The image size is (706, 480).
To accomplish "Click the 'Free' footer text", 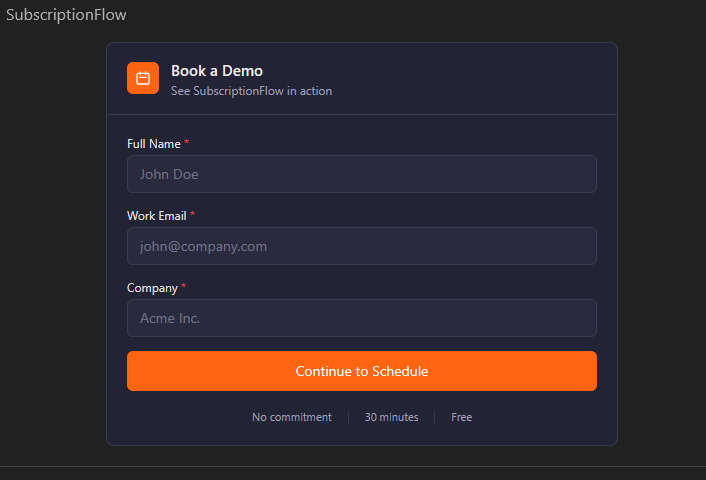I will (x=462, y=417).
